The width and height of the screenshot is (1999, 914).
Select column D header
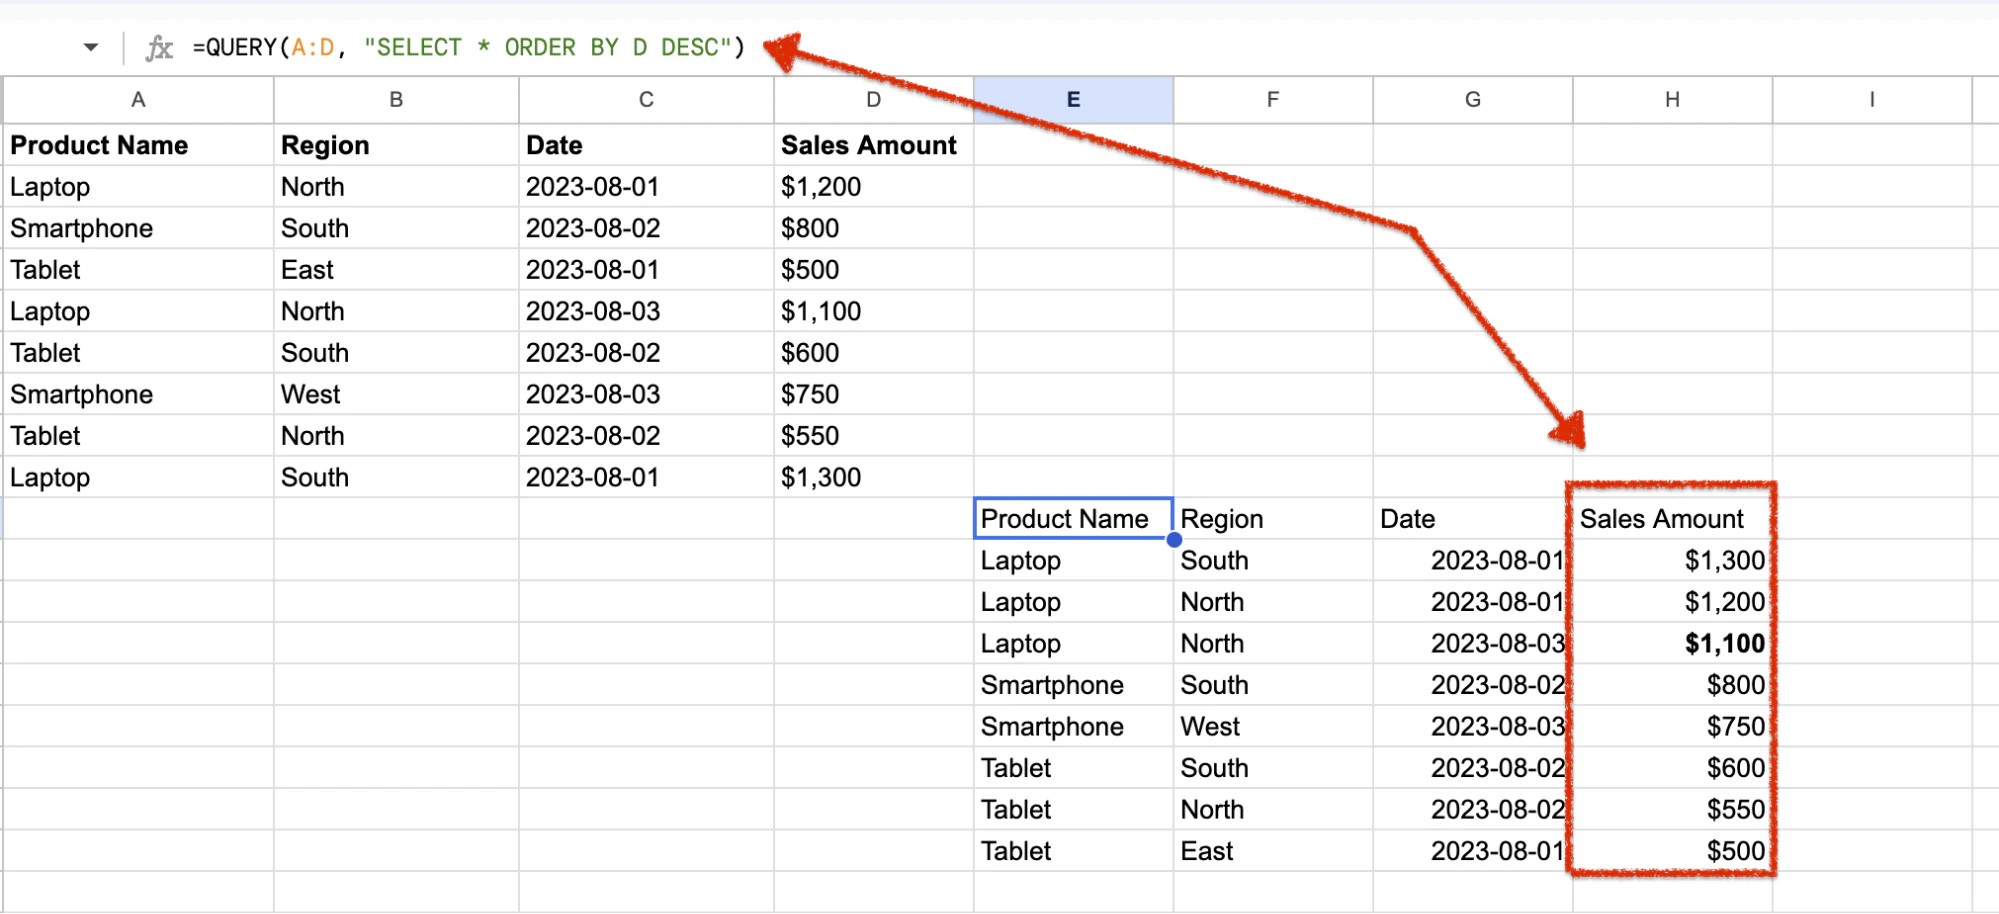click(x=874, y=100)
